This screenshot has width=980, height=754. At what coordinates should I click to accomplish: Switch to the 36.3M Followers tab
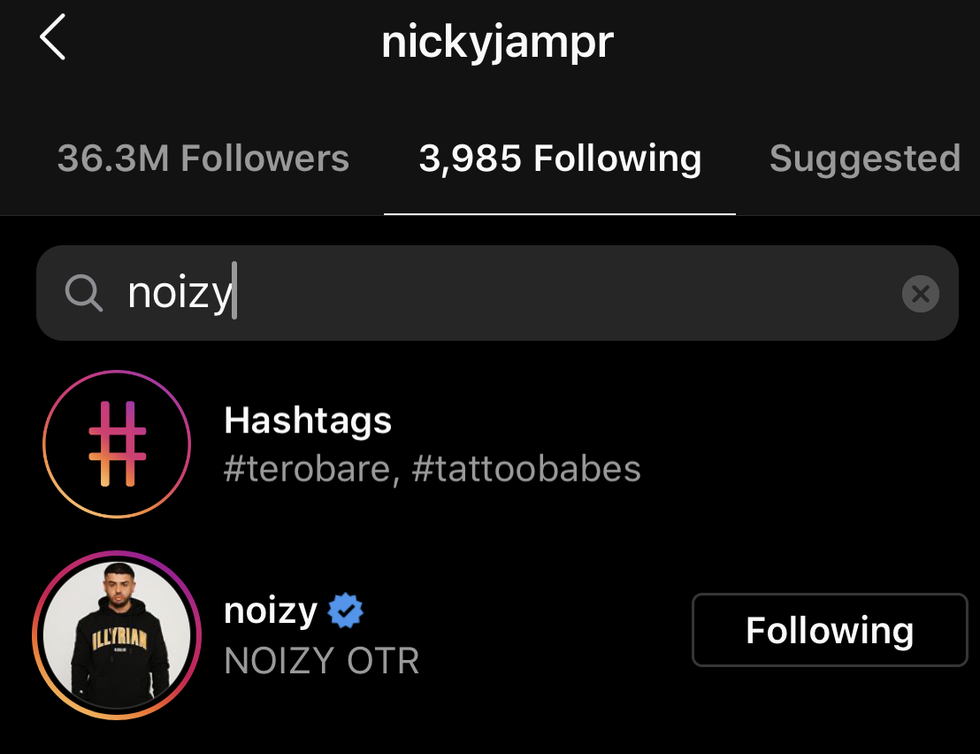pos(203,159)
